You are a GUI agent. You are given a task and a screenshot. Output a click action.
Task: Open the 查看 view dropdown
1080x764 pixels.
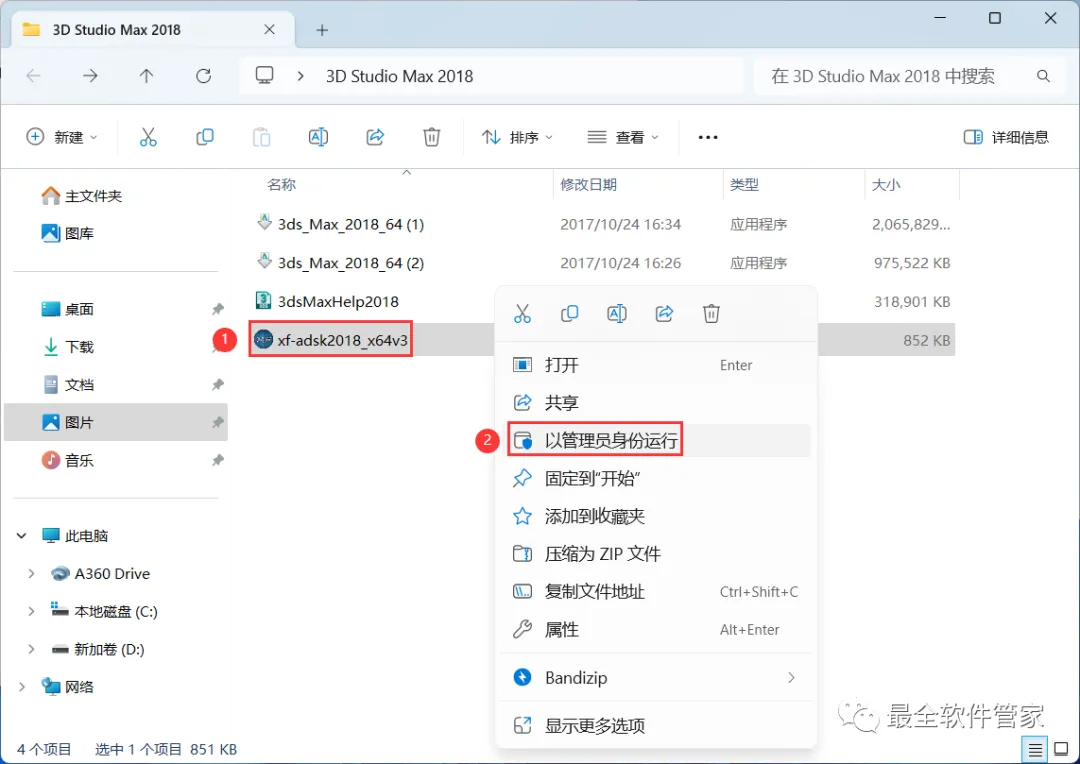coord(623,137)
